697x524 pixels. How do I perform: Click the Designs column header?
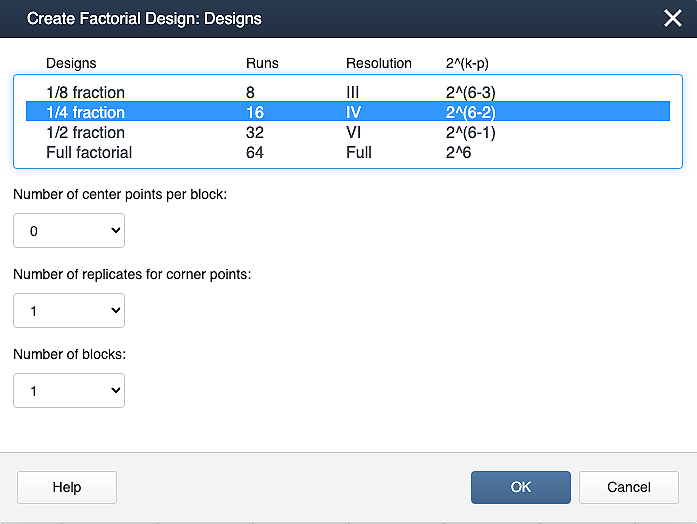click(71, 63)
